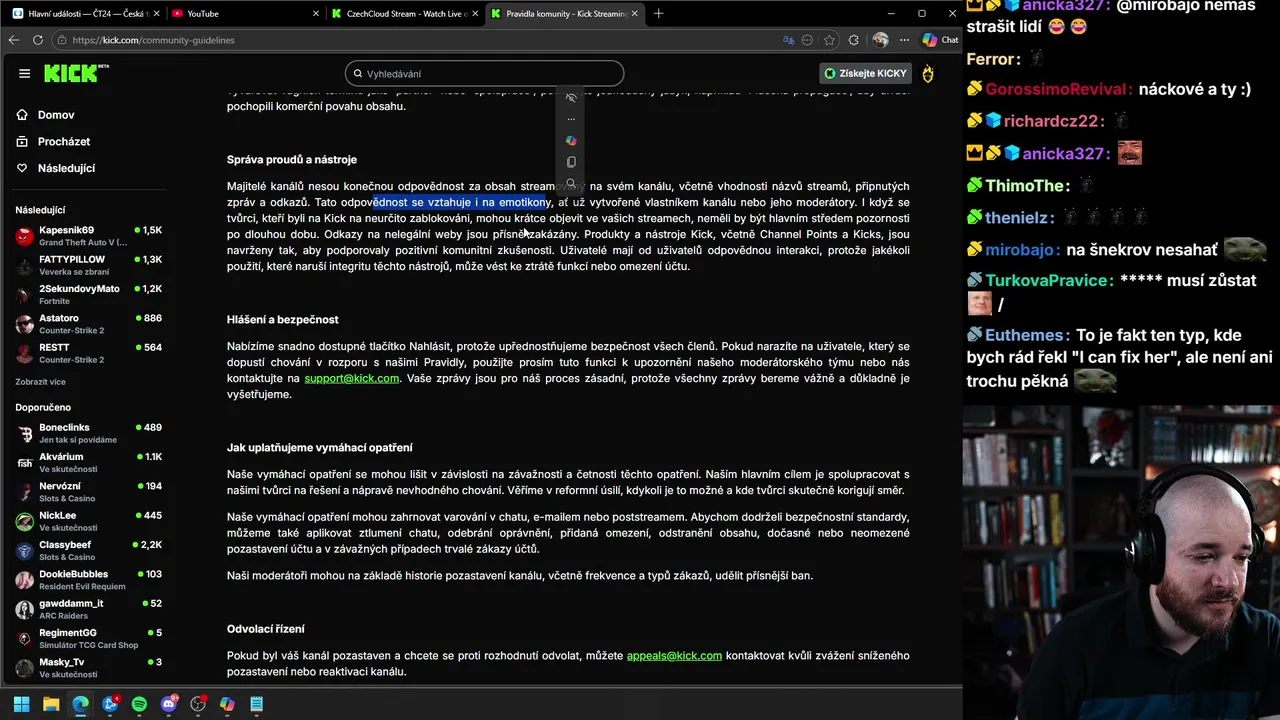Copy selected text via mini menu icon
1280x720 pixels.
pyautogui.click(x=571, y=162)
